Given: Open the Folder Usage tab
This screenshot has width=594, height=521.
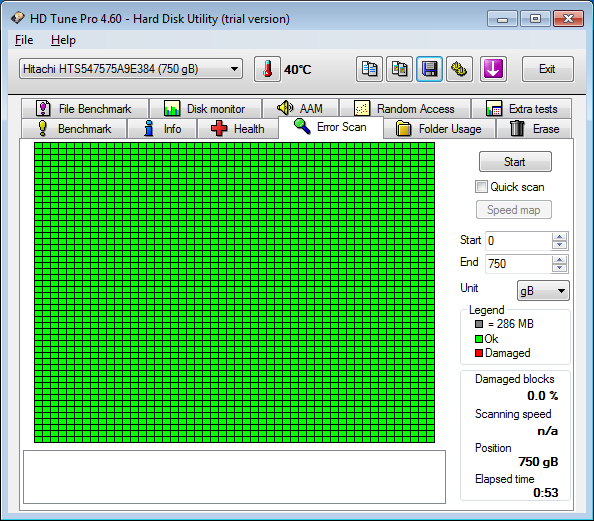Looking at the screenshot, I should 439,128.
